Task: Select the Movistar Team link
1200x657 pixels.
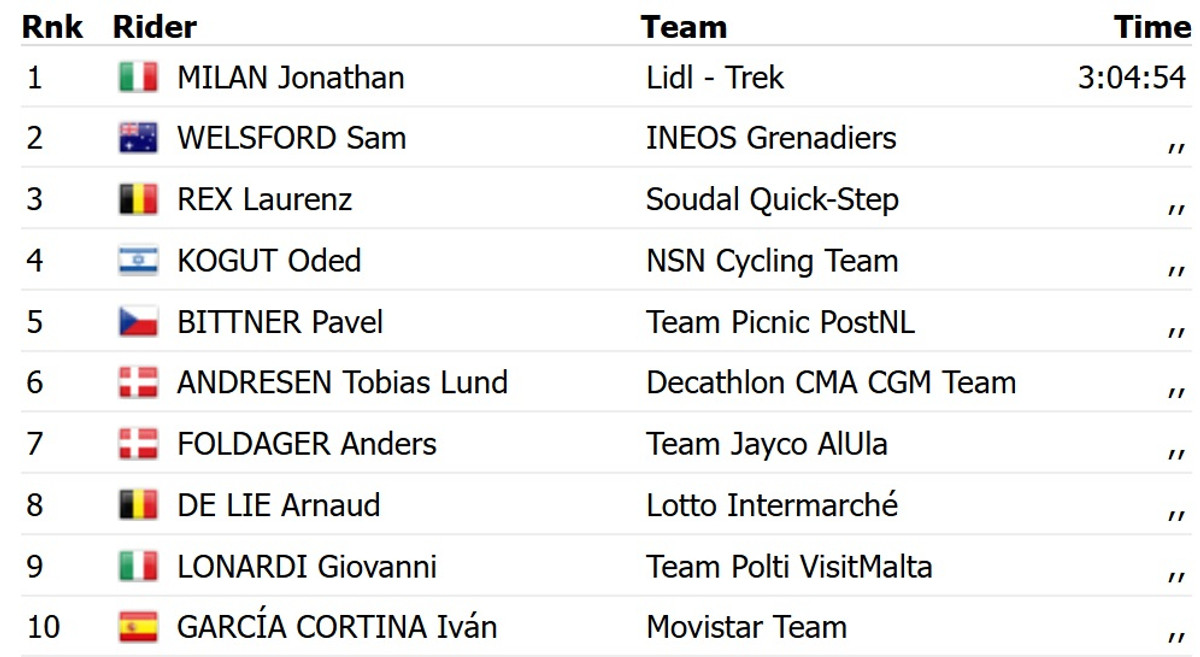Action: pos(746,627)
